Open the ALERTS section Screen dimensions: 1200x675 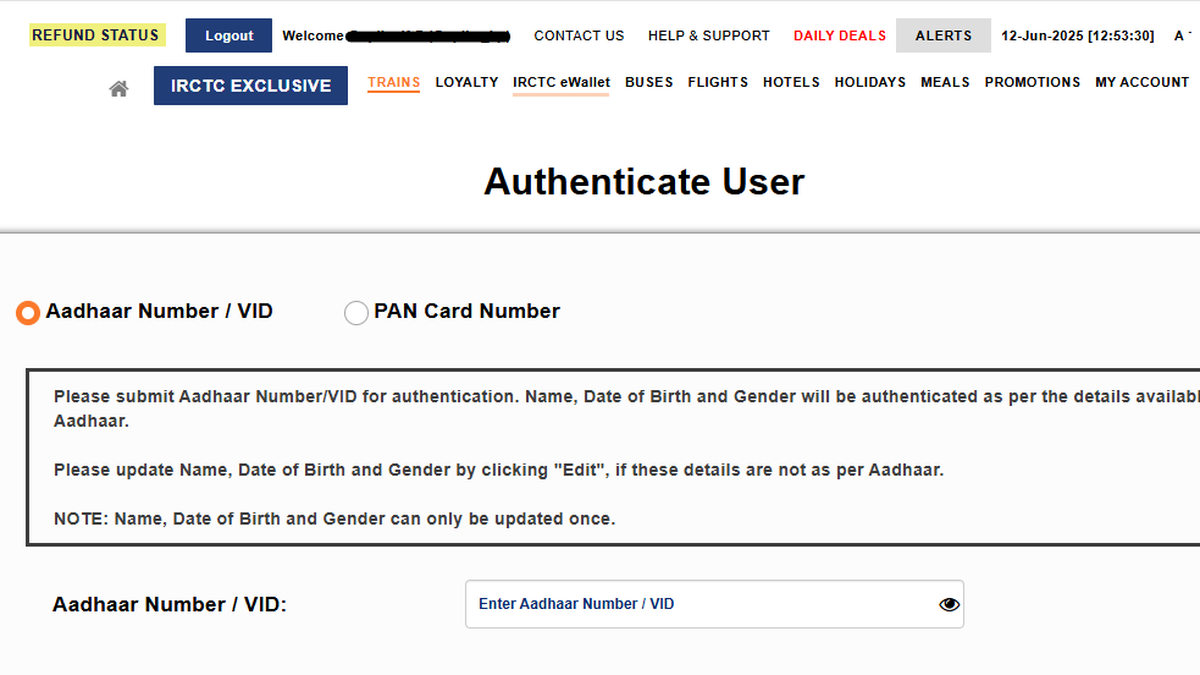click(x=942, y=35)
